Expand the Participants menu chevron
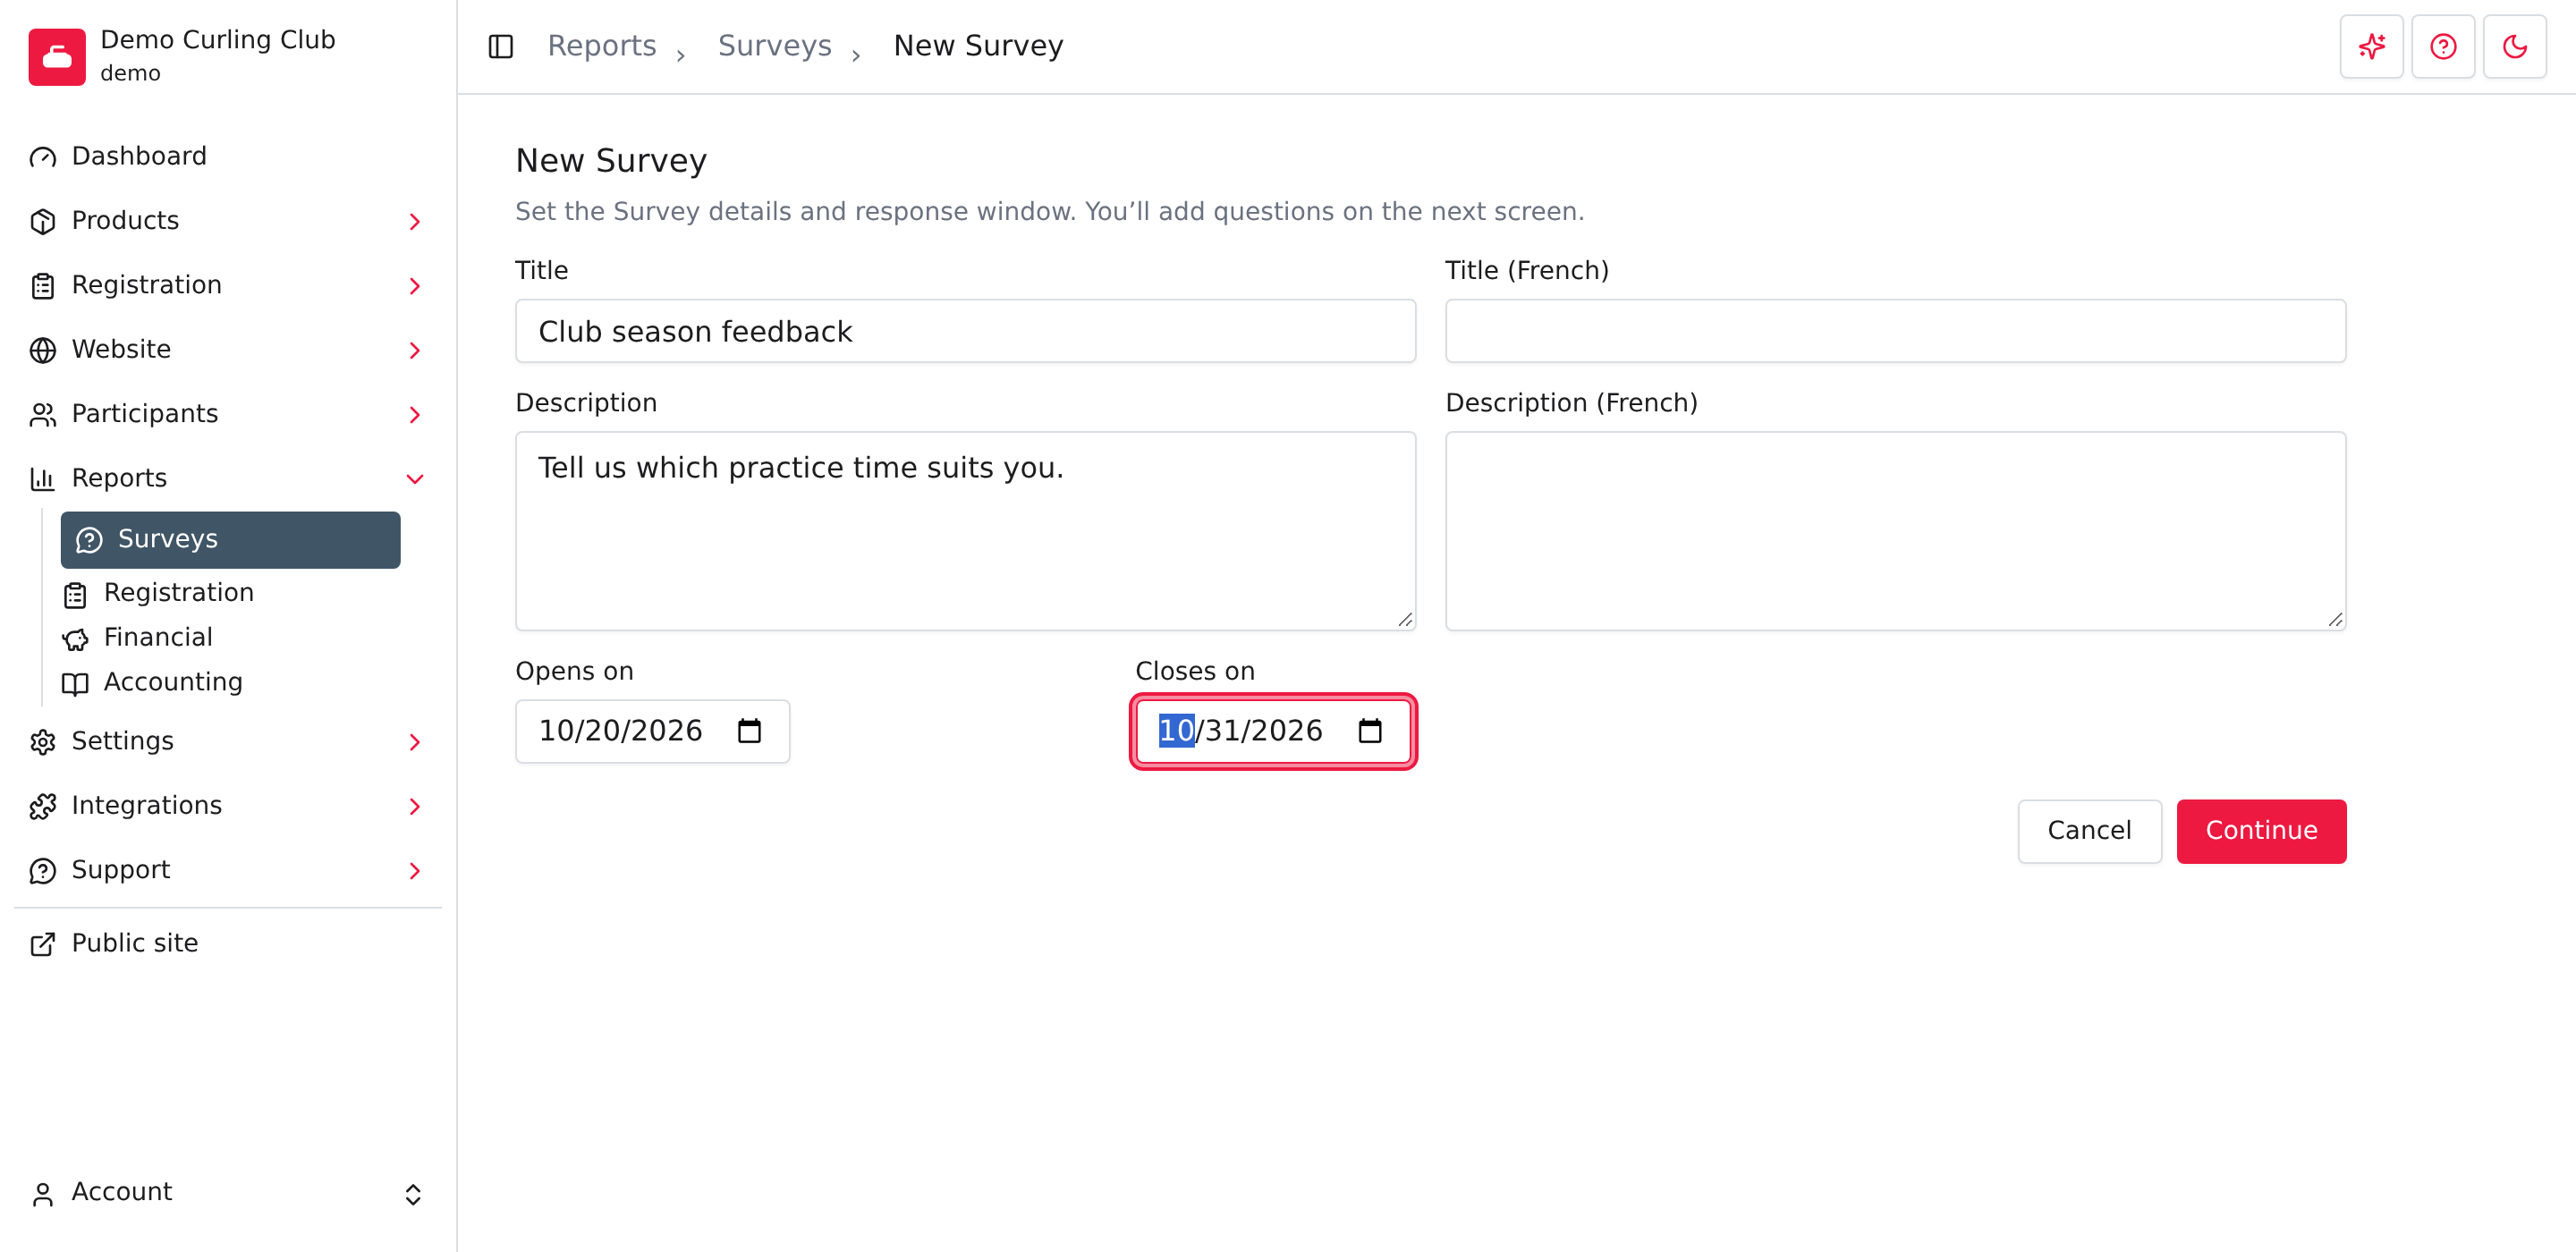Image resolution: width=2576 pixels, height=1252 pixels. coord(414,415)
